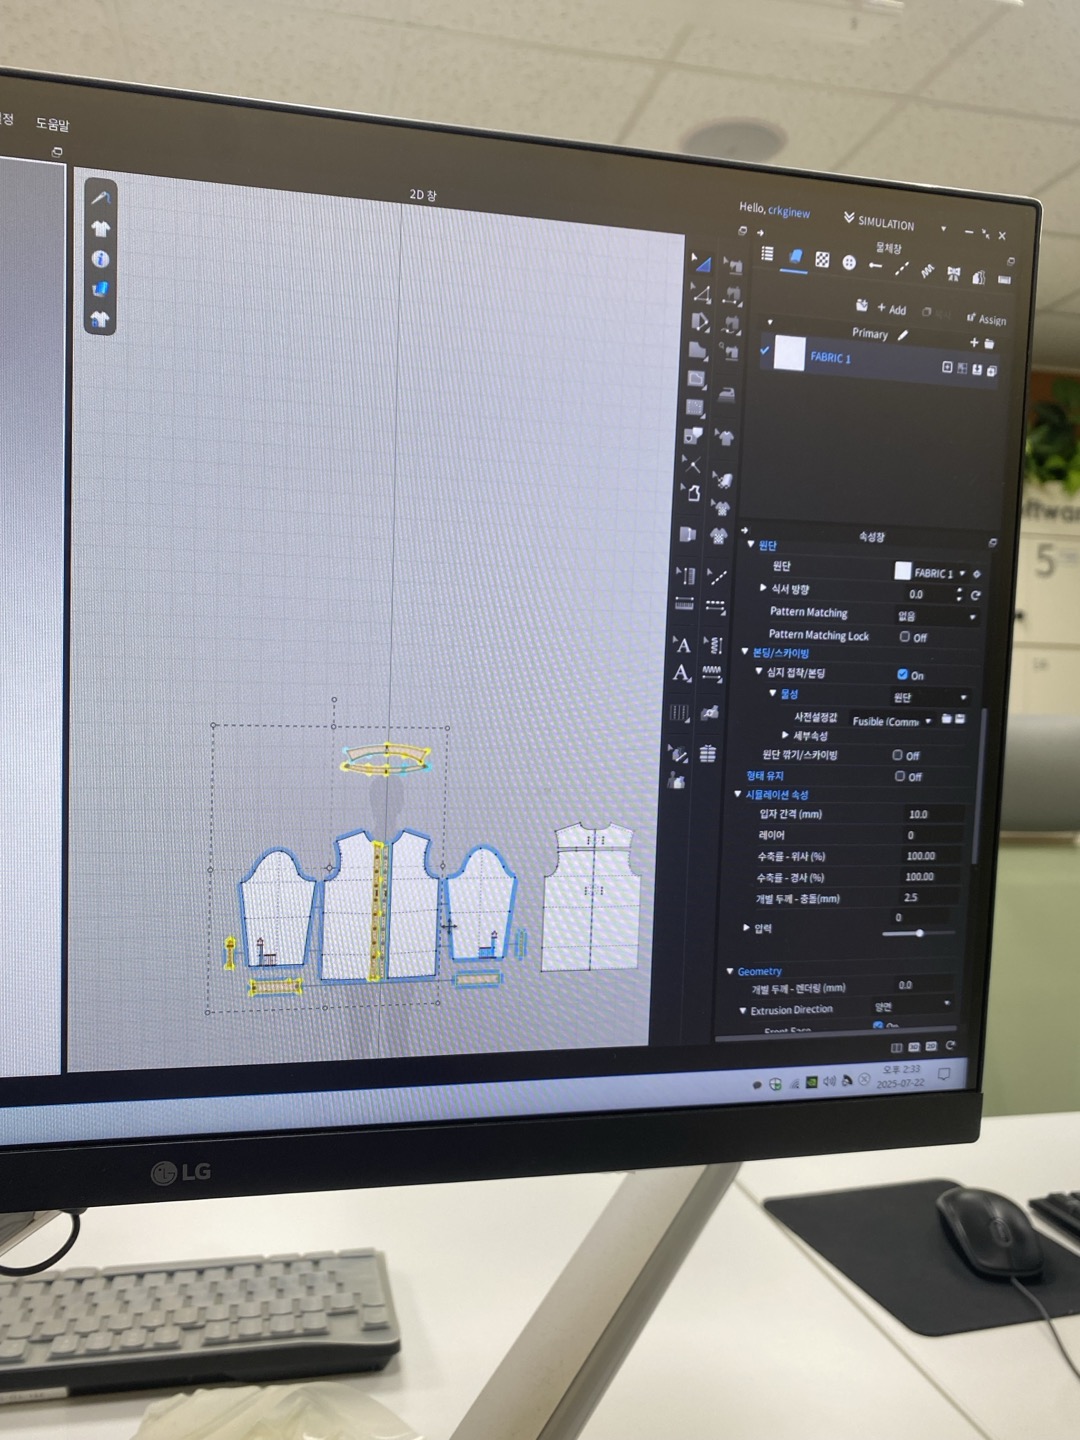
Task: Click the 압력 pressure slider handle
Action: (919, 933)
